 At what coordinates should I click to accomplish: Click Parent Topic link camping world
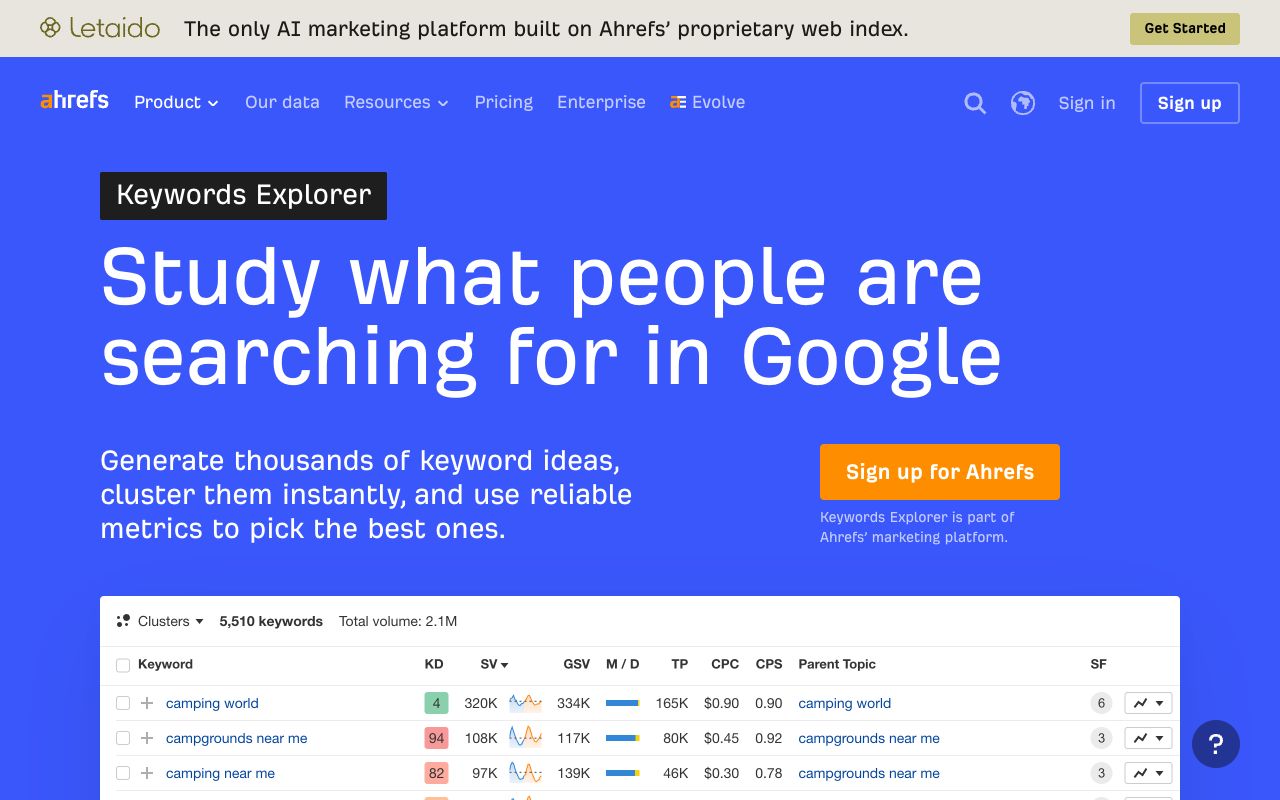point(844,703)
